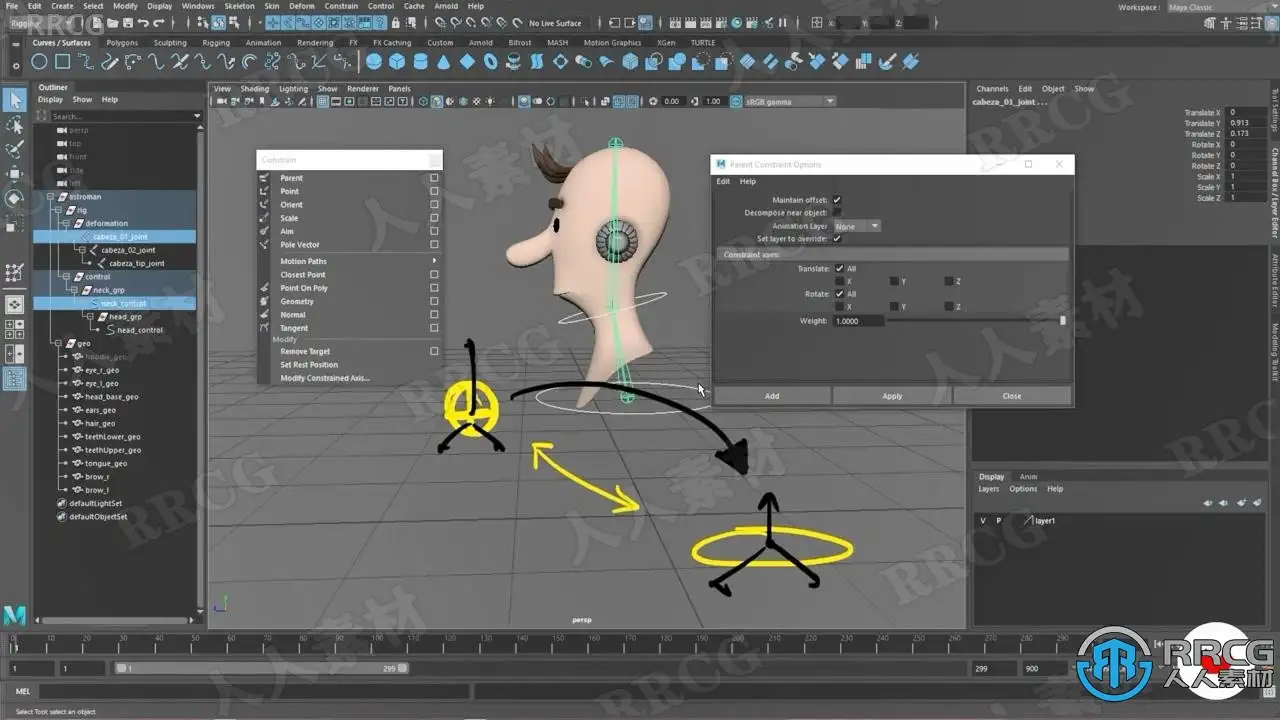
Task: Click the Weight value field showing 1.0000
Action: 859,321
